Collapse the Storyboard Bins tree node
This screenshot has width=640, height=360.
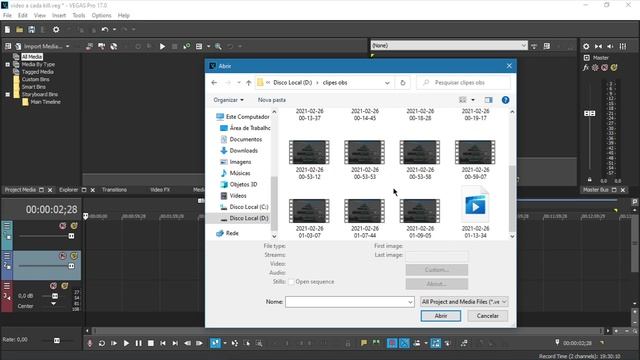point(7,94)
